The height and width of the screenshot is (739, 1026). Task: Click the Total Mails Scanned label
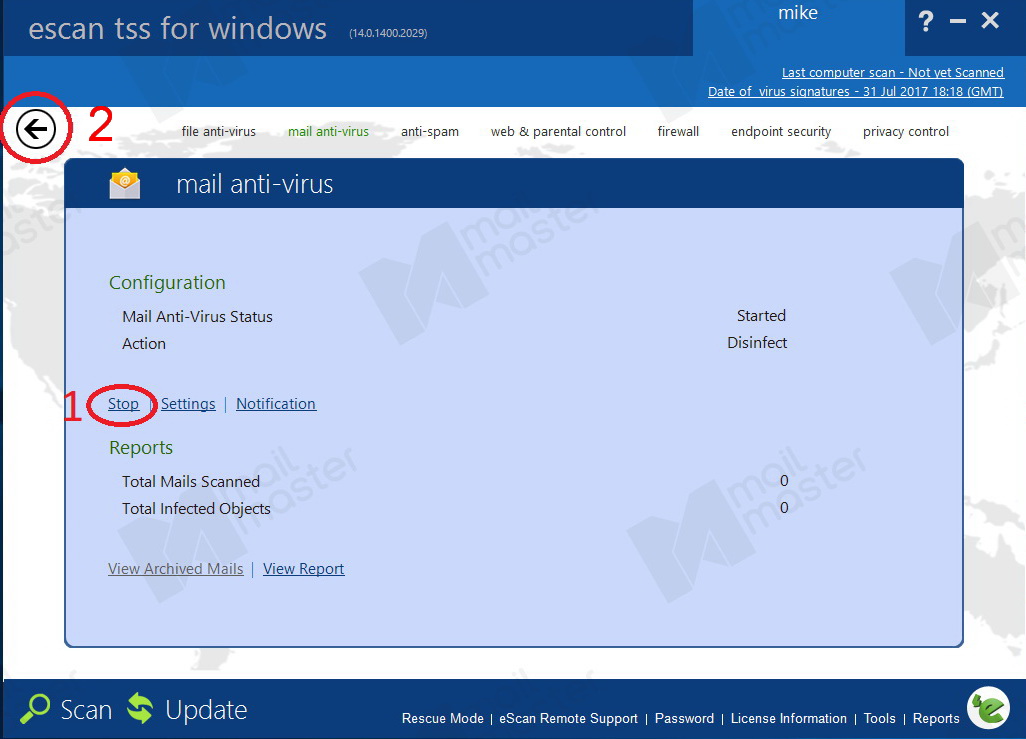click(x=191, y=482)
